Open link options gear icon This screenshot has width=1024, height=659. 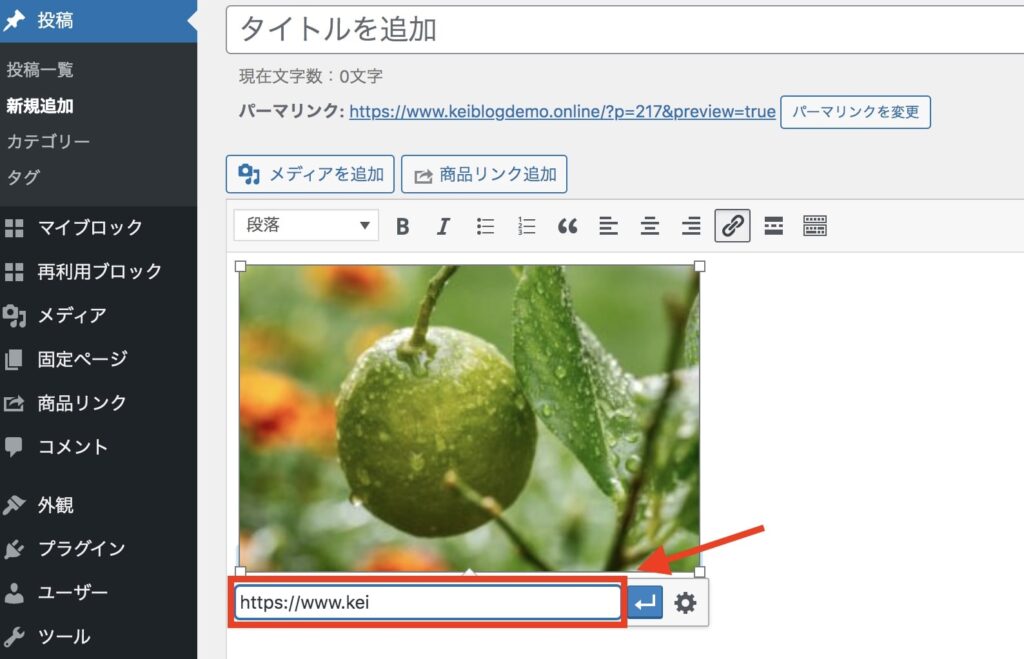coord(685,602)
